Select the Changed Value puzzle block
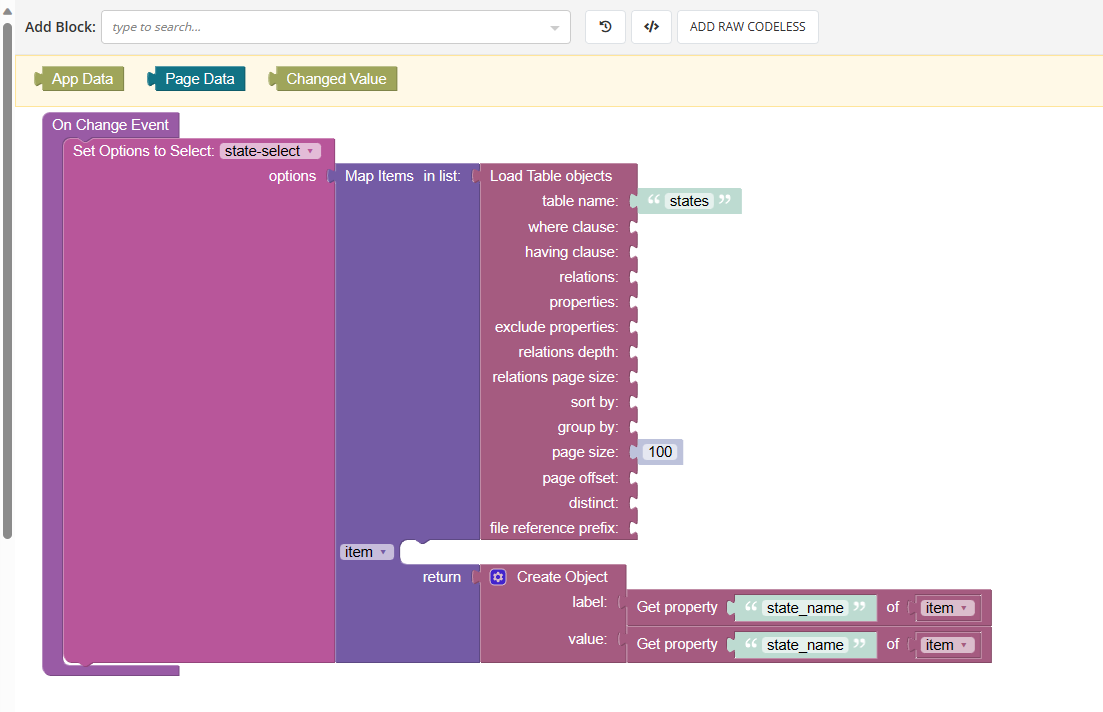This screenshot has height=712, width=1103. (337, 76)
